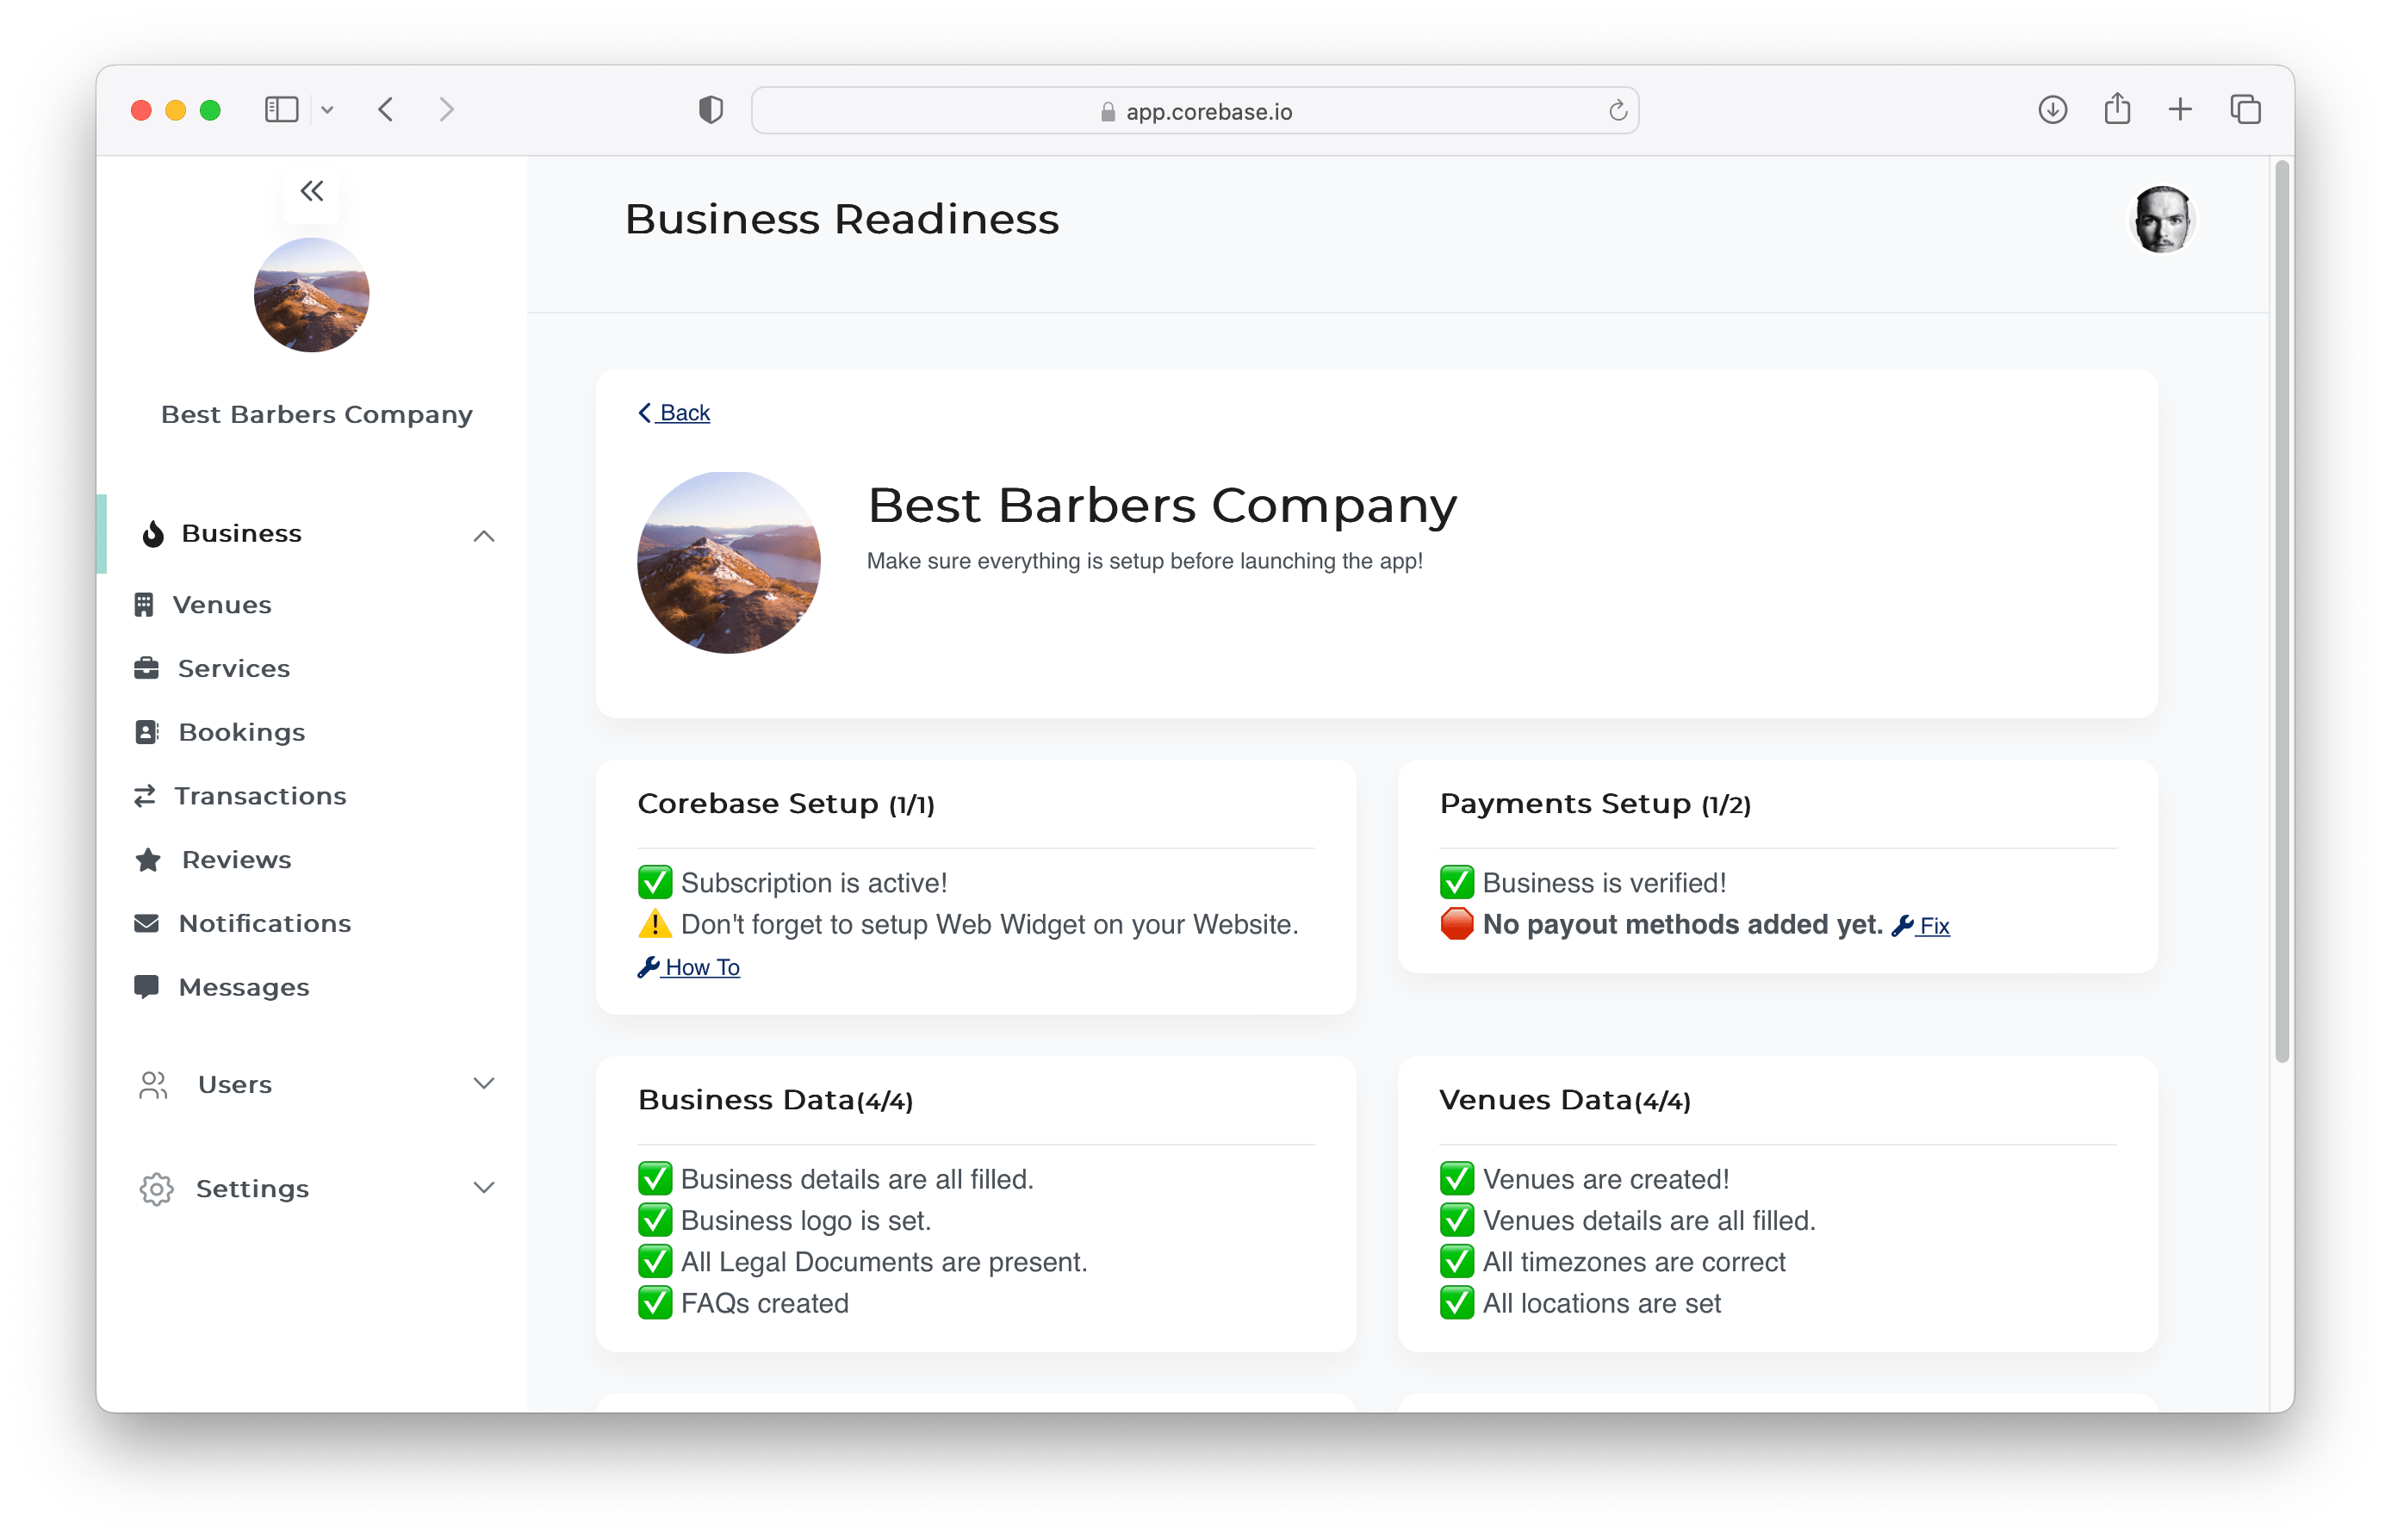This screenshot has height=1540, width=2391.
Task: Click the Venues details are all filled text
Action: [x=1649, y=1220]
